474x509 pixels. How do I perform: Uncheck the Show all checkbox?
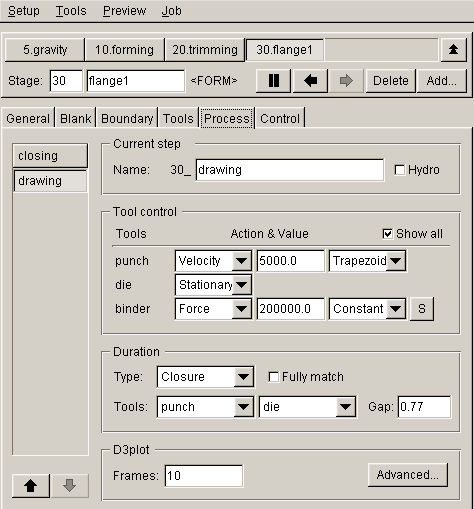pyautogui.click(x=387, y=234)
